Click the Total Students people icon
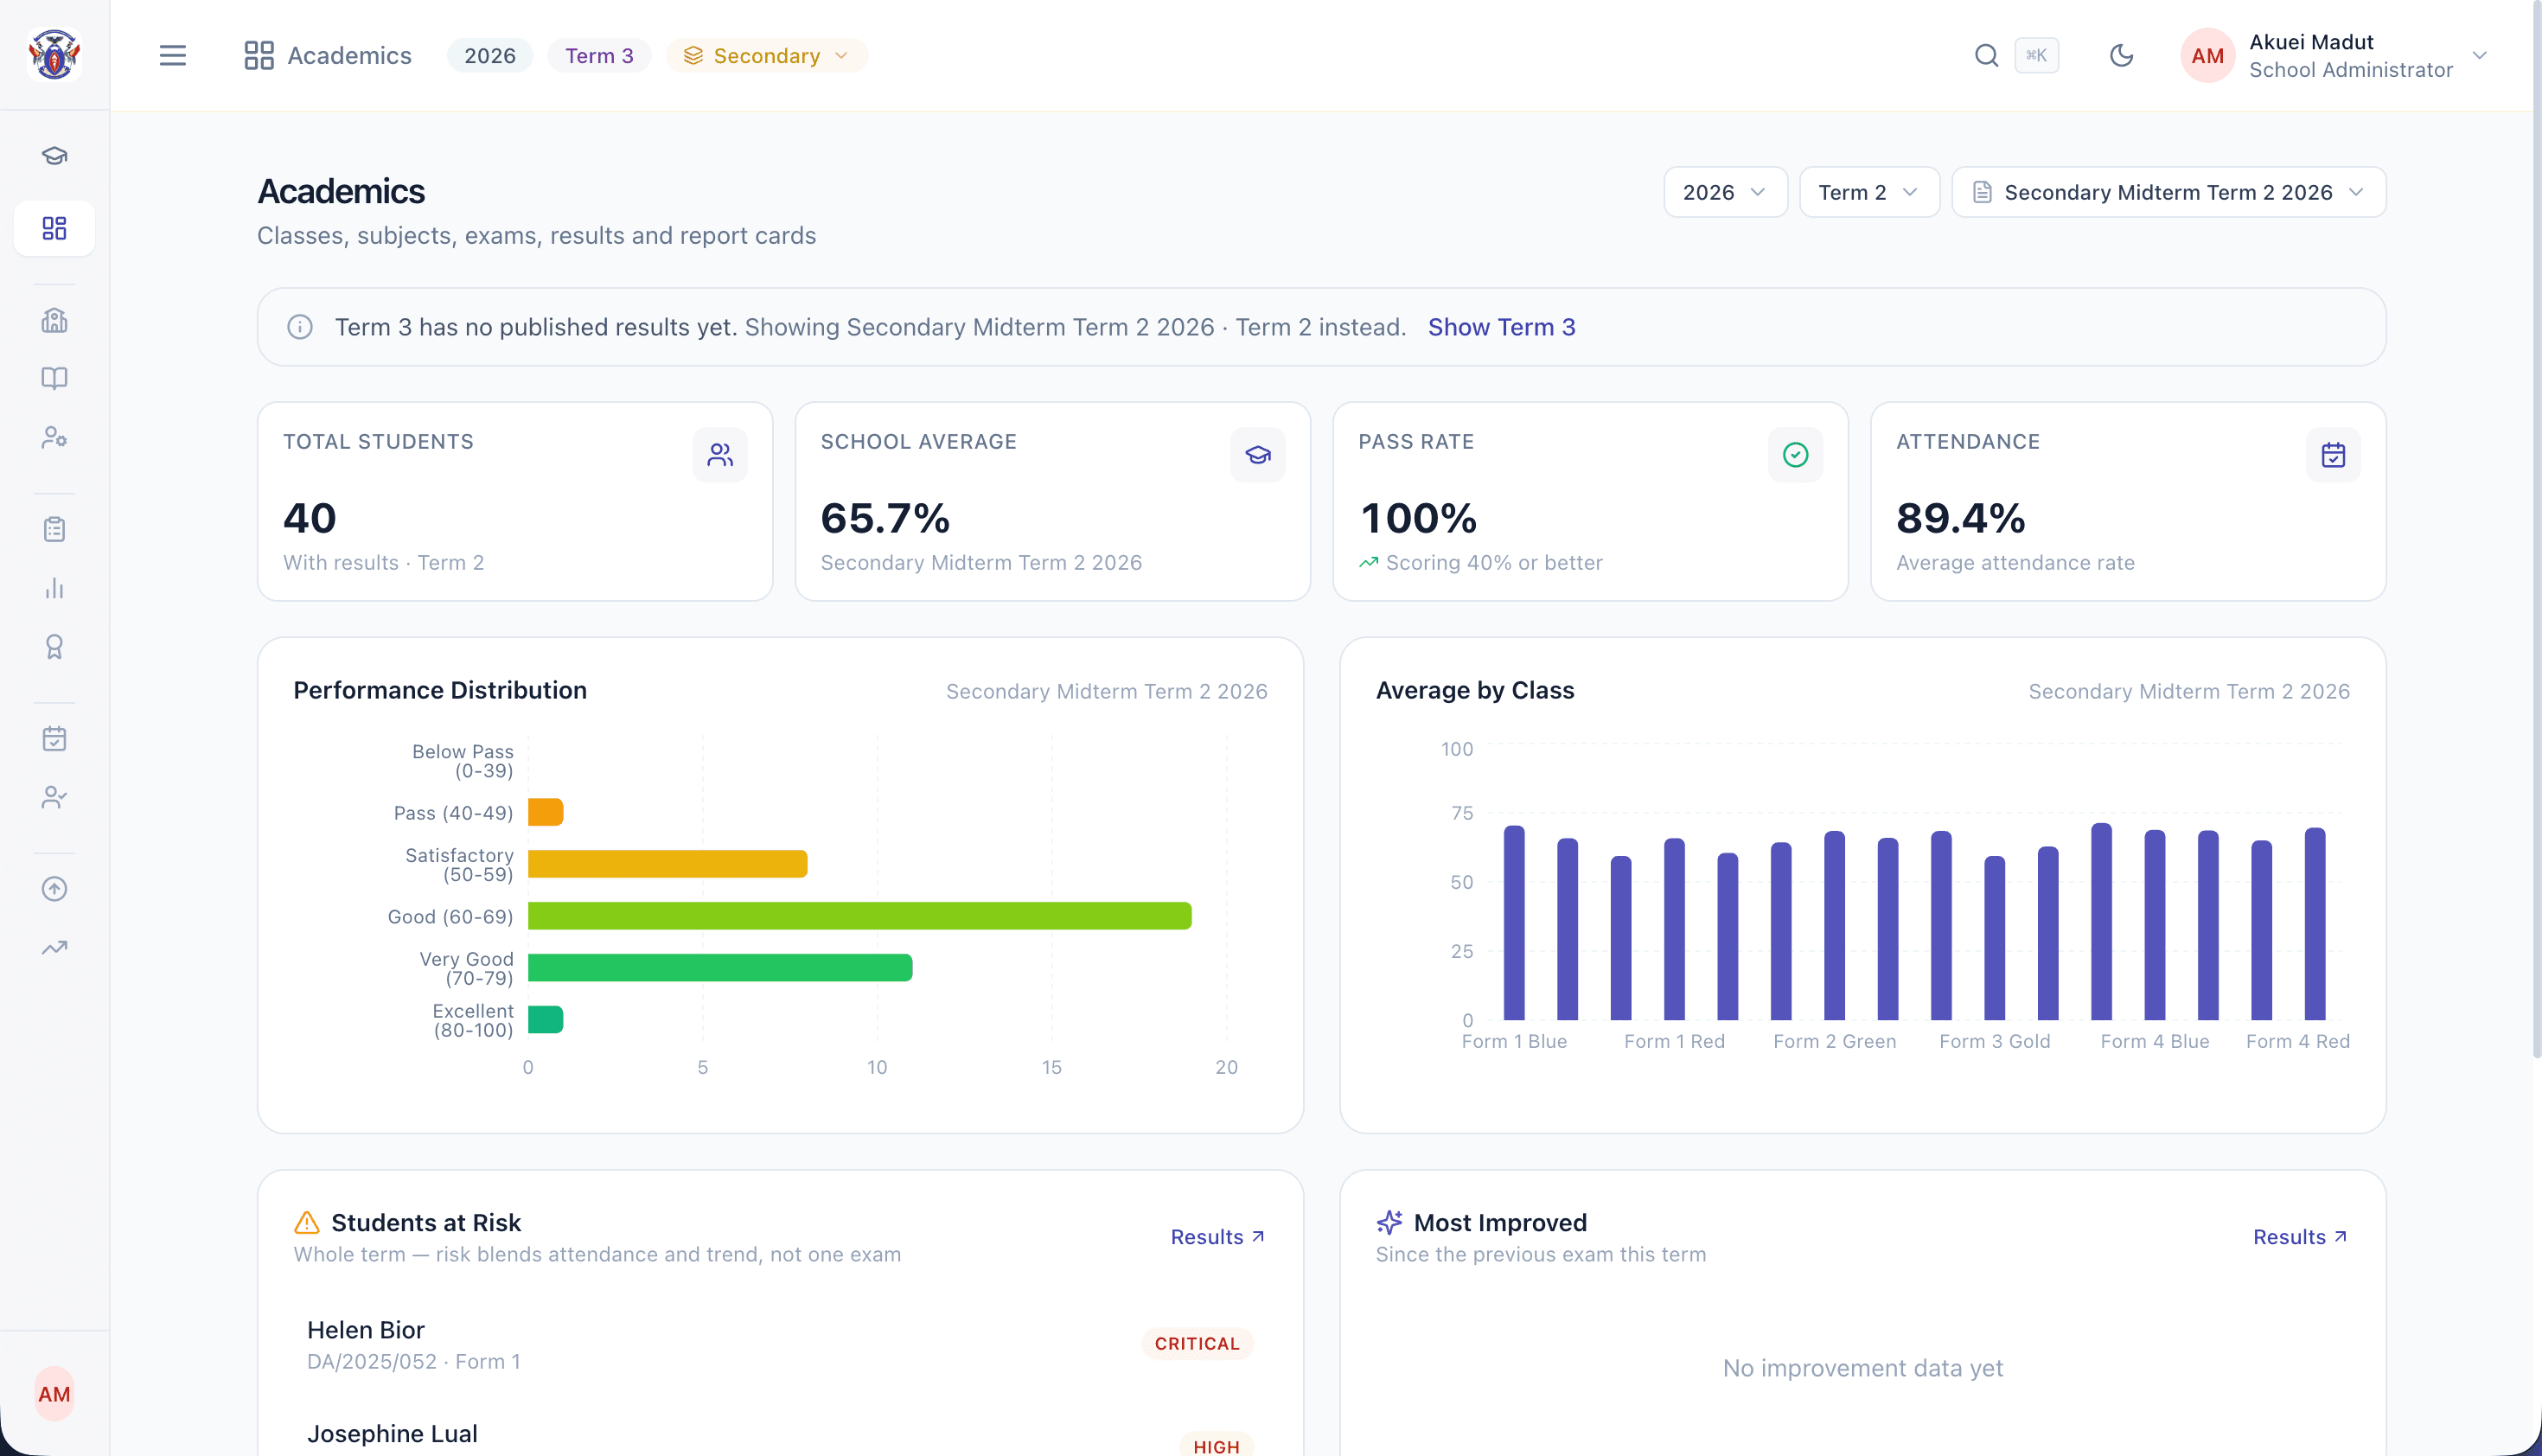The image size is (2542, 1456). [x=720, y=455]
